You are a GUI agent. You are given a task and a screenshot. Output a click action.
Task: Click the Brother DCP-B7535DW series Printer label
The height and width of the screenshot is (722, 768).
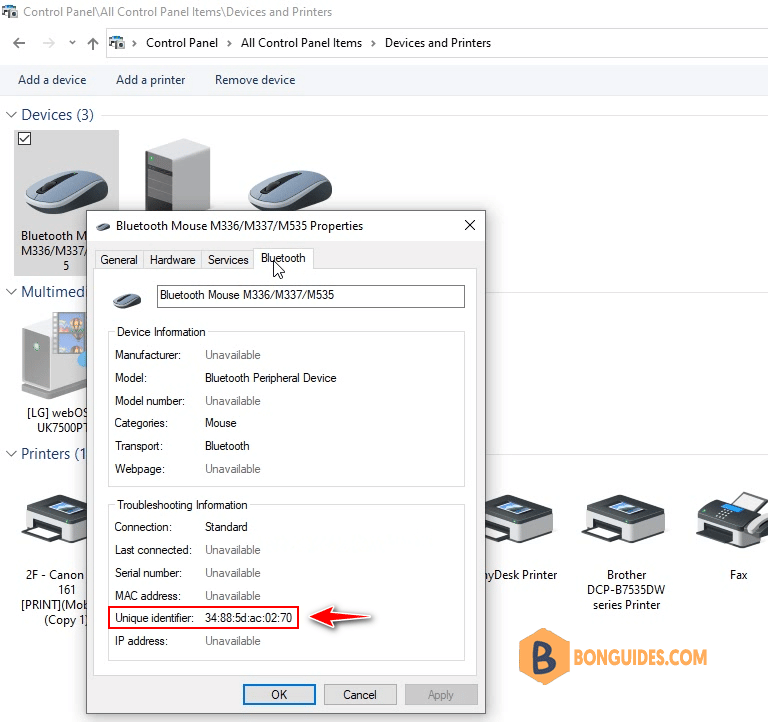626,590
